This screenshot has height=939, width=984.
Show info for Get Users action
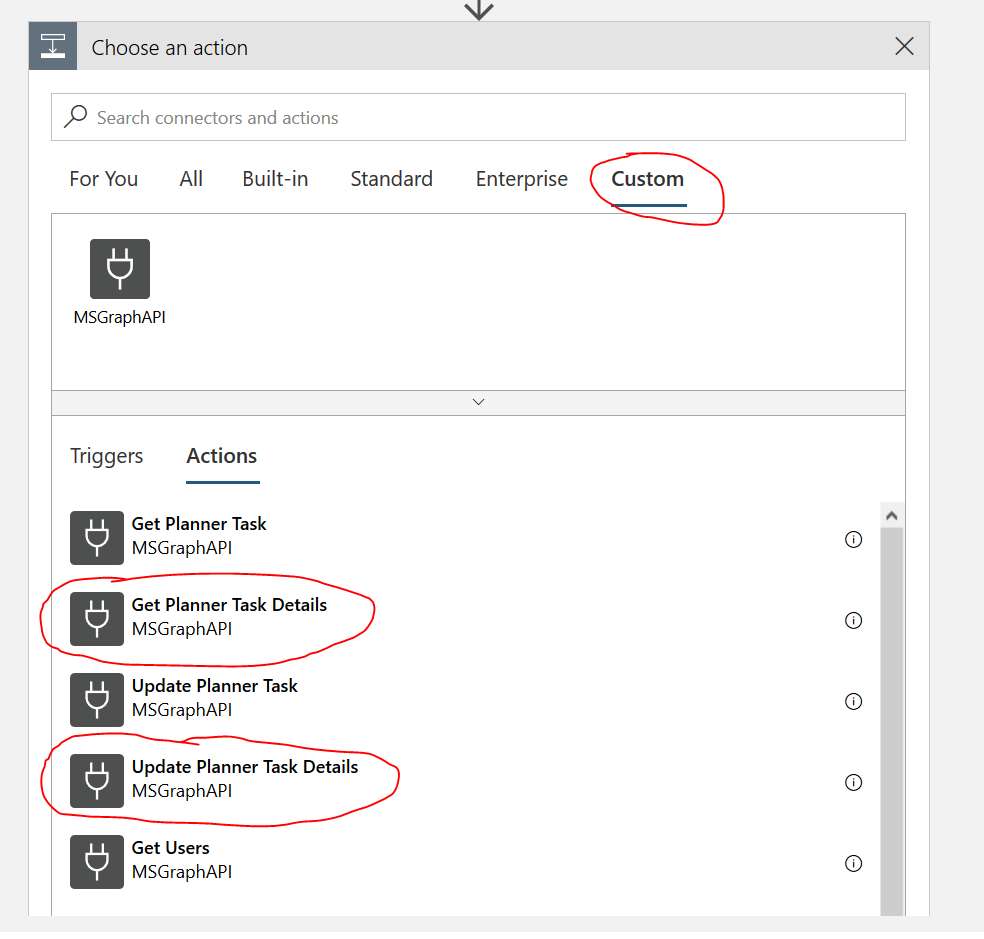click(853, 864)
